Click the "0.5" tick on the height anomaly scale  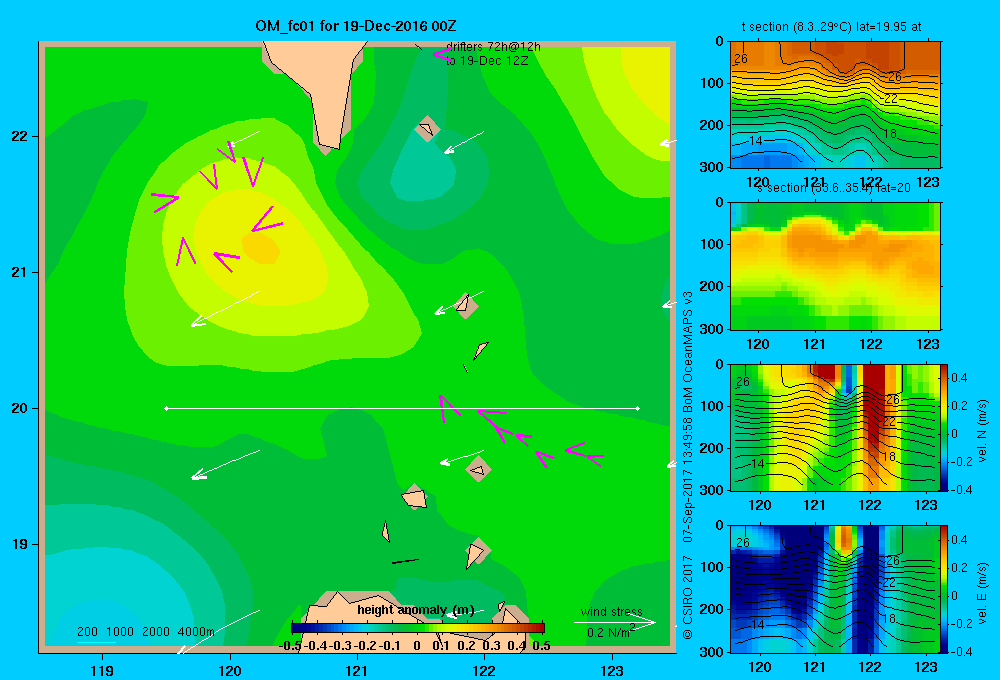[x=541, y=646]
